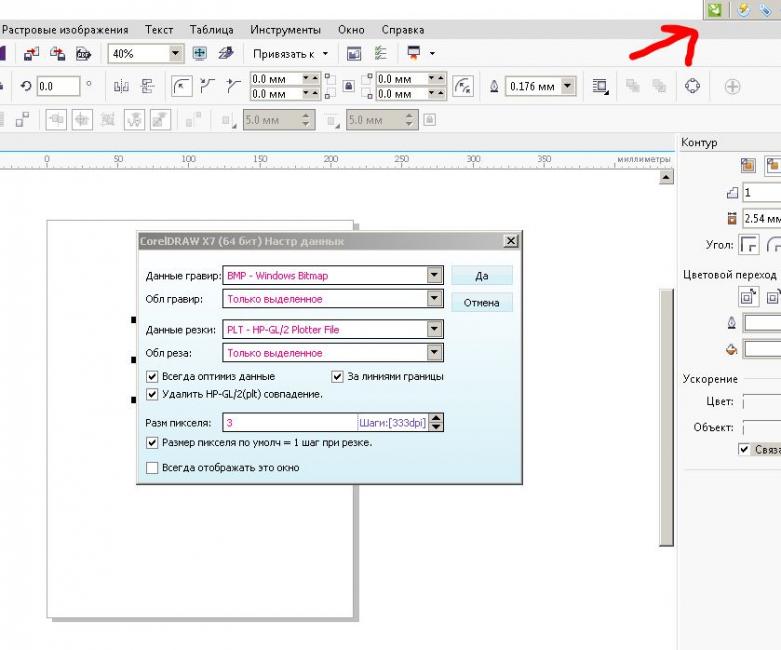Click the full-screen preview icon next to zoom
The height and width of the screenshot is (650, 781).
point(199,53)
